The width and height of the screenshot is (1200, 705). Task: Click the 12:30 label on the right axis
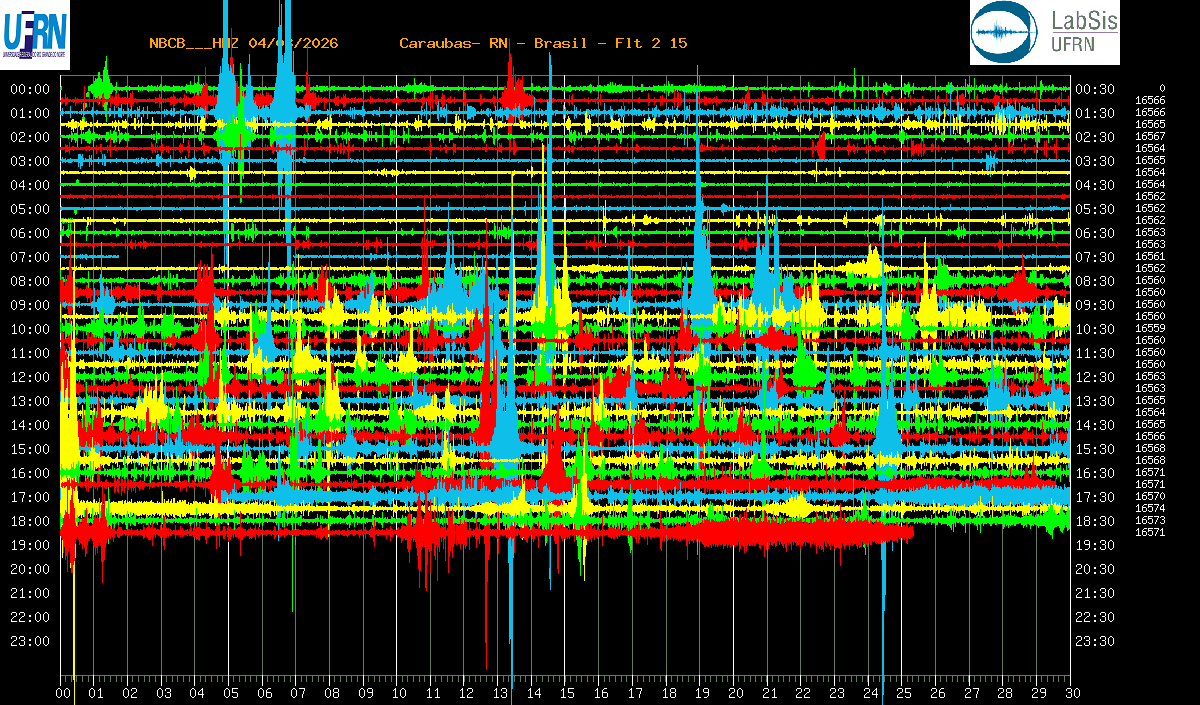[1095, 377]
